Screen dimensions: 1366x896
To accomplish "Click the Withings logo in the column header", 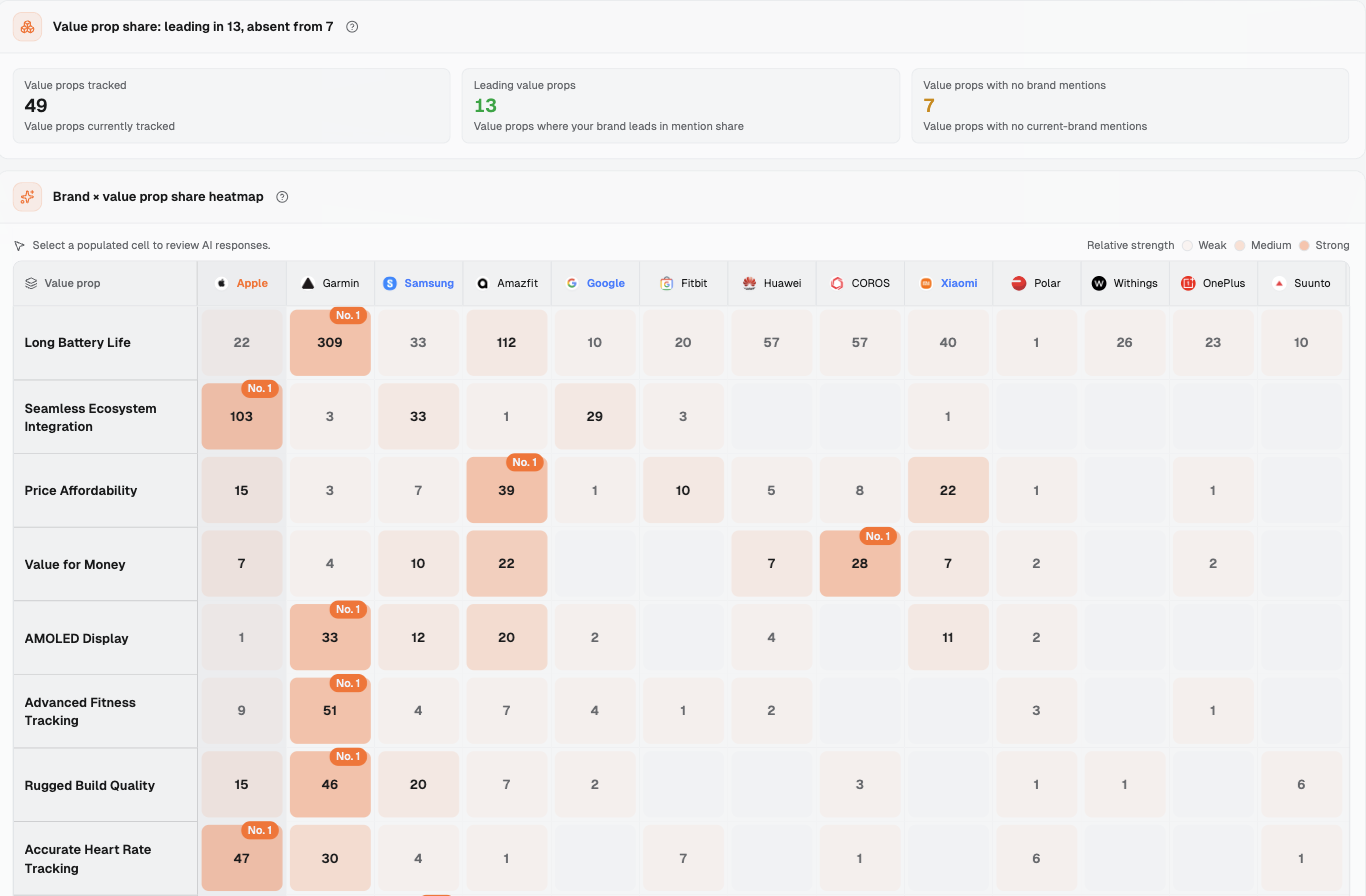I will [x=1100, y=283].
